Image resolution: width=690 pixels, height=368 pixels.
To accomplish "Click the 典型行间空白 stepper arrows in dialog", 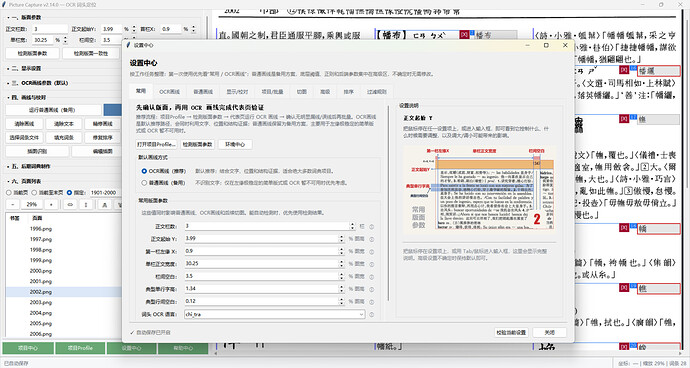I will click(341, 302).
